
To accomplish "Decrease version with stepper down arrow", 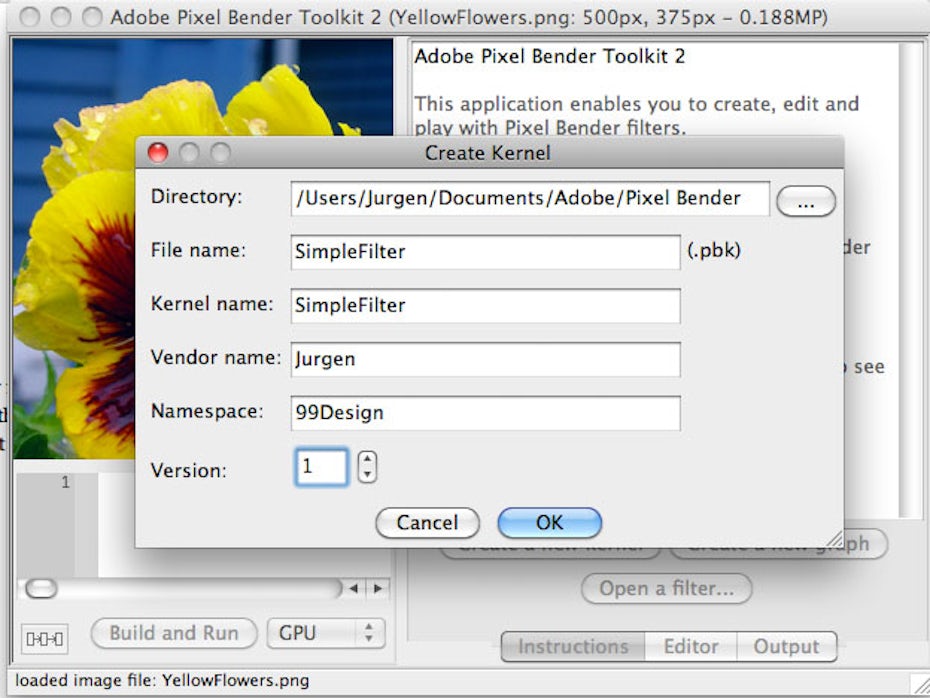I will (367, 475).
